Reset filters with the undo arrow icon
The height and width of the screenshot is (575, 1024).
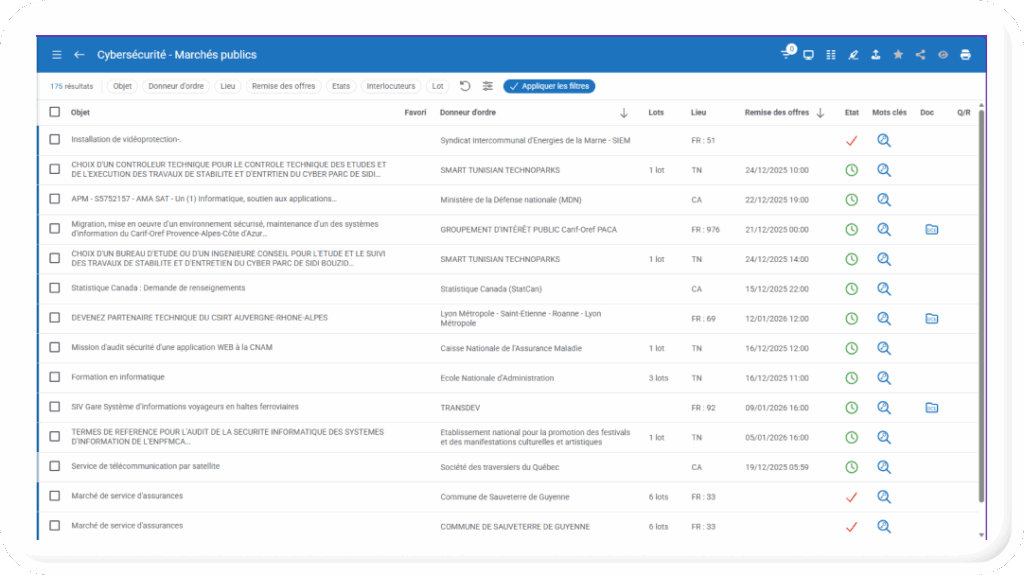(x=465, y=86)
